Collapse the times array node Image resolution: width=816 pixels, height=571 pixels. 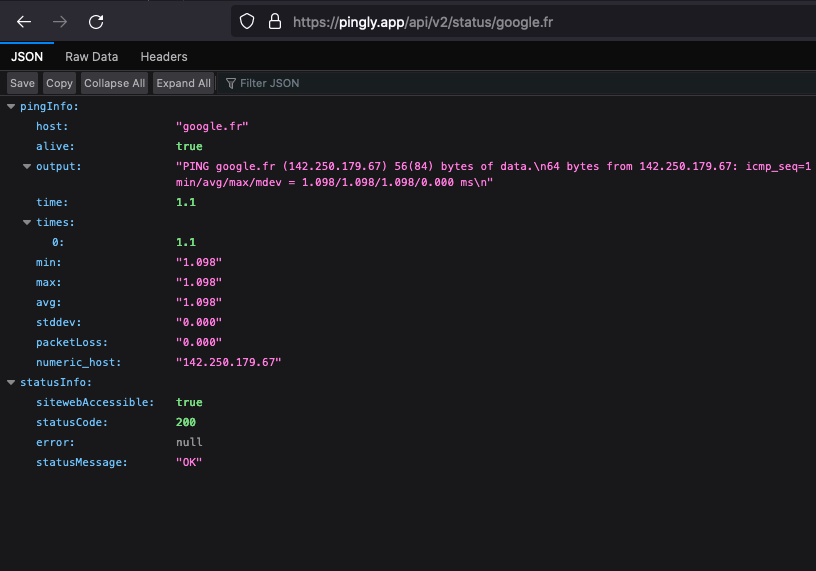(x=27, y=222)
